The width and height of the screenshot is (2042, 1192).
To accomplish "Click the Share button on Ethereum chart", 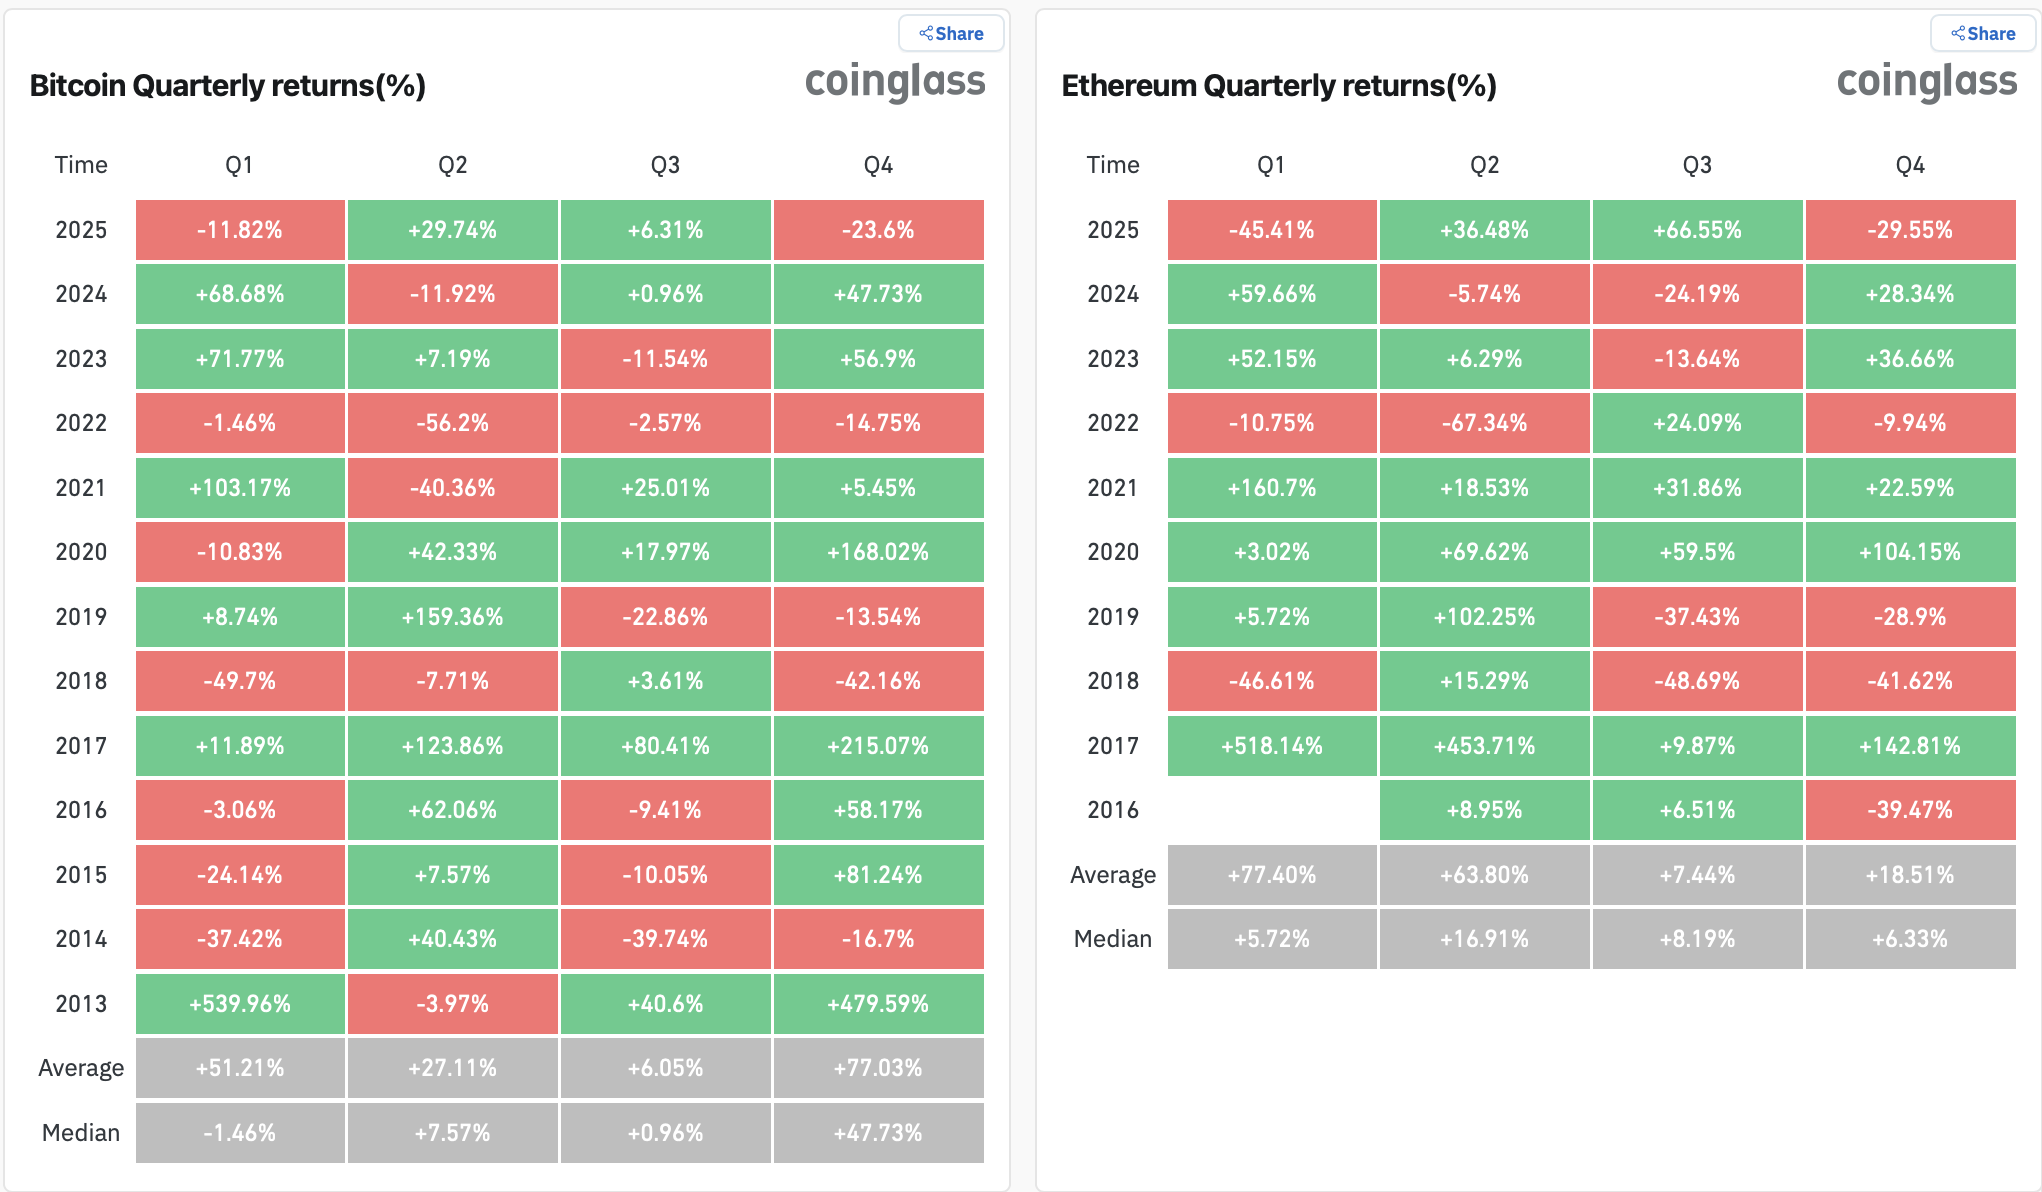I will [x=1983, y=34].
